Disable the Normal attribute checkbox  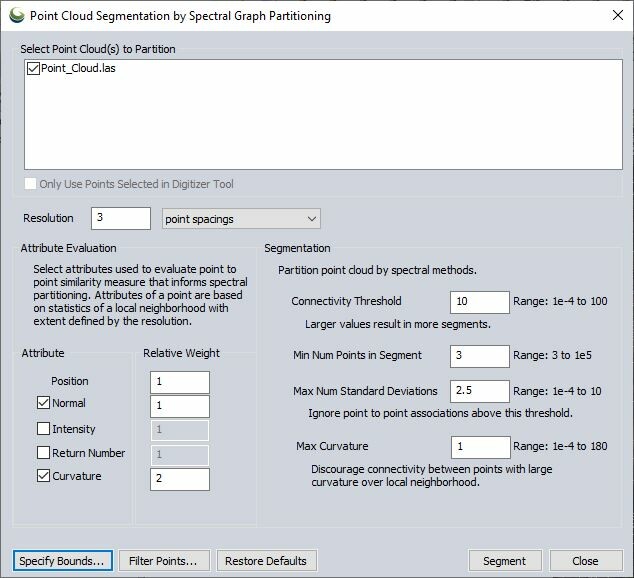(x=43, y=403)
